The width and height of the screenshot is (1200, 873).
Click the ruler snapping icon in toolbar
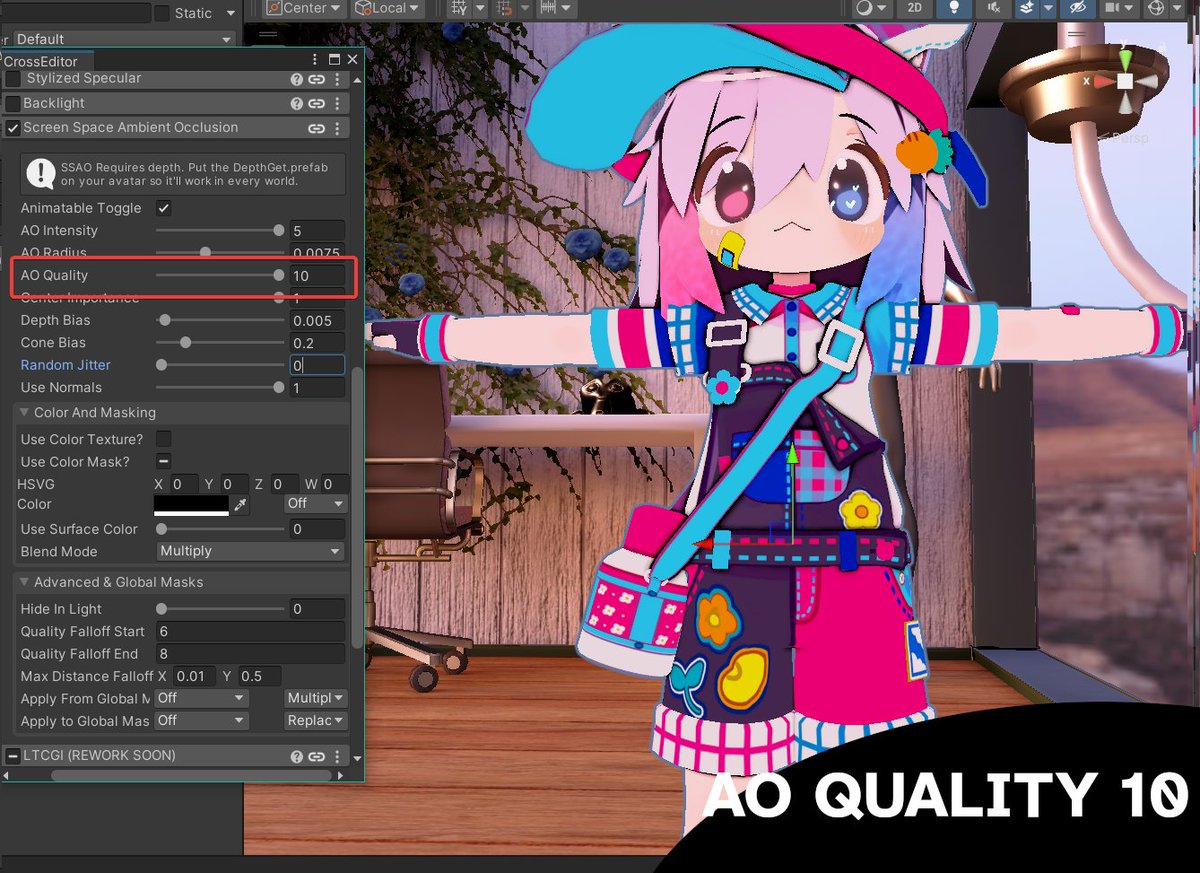pos(549,8)
